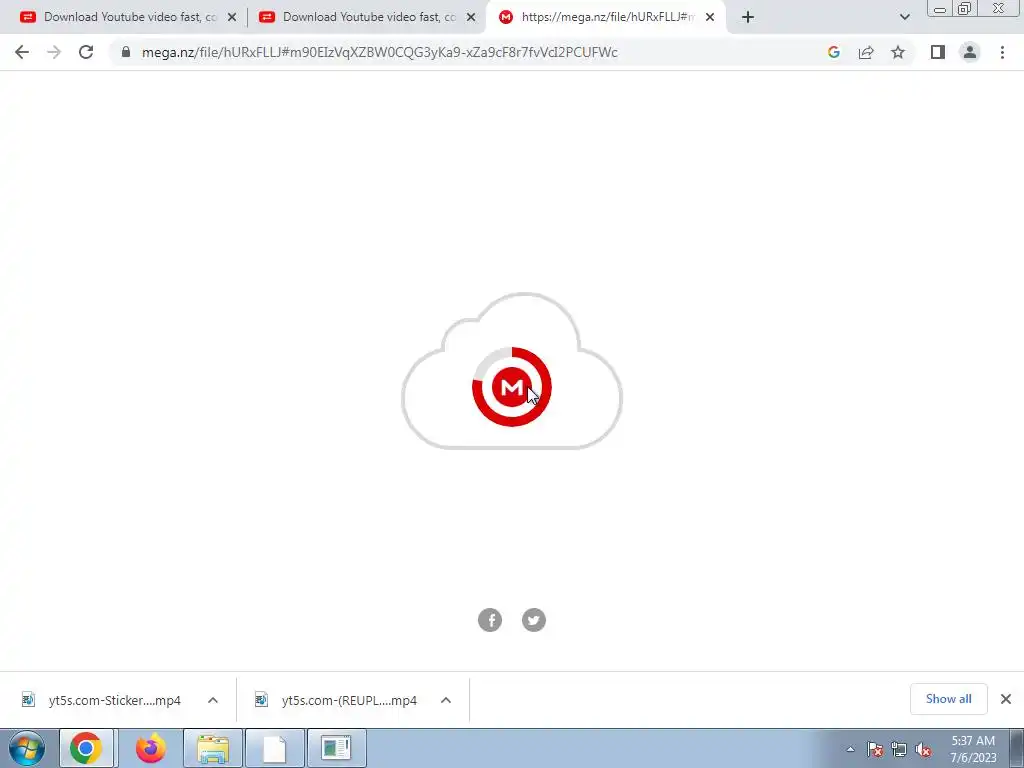Click the Show desktop strip
Image resolution: width=1024 pixels, height=768 pixels.
pyautogui.click(x=1017, y=748)
